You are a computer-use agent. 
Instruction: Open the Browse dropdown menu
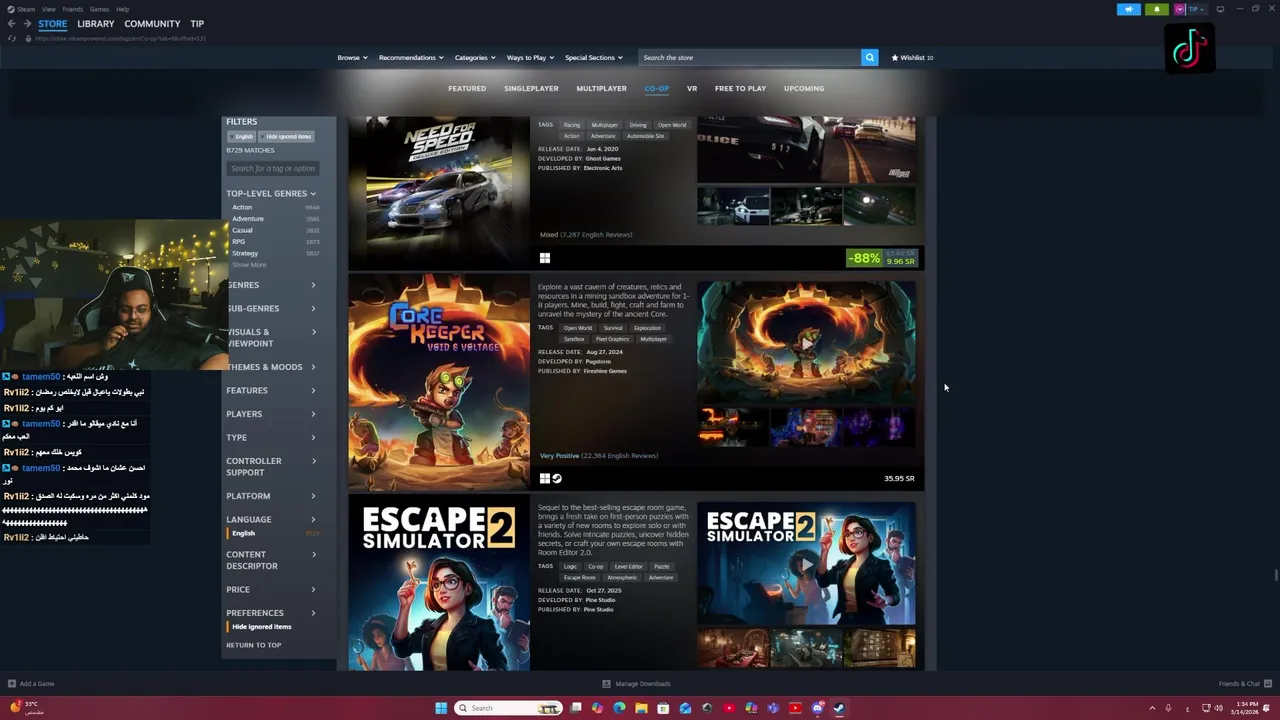(x=352, y=57)
